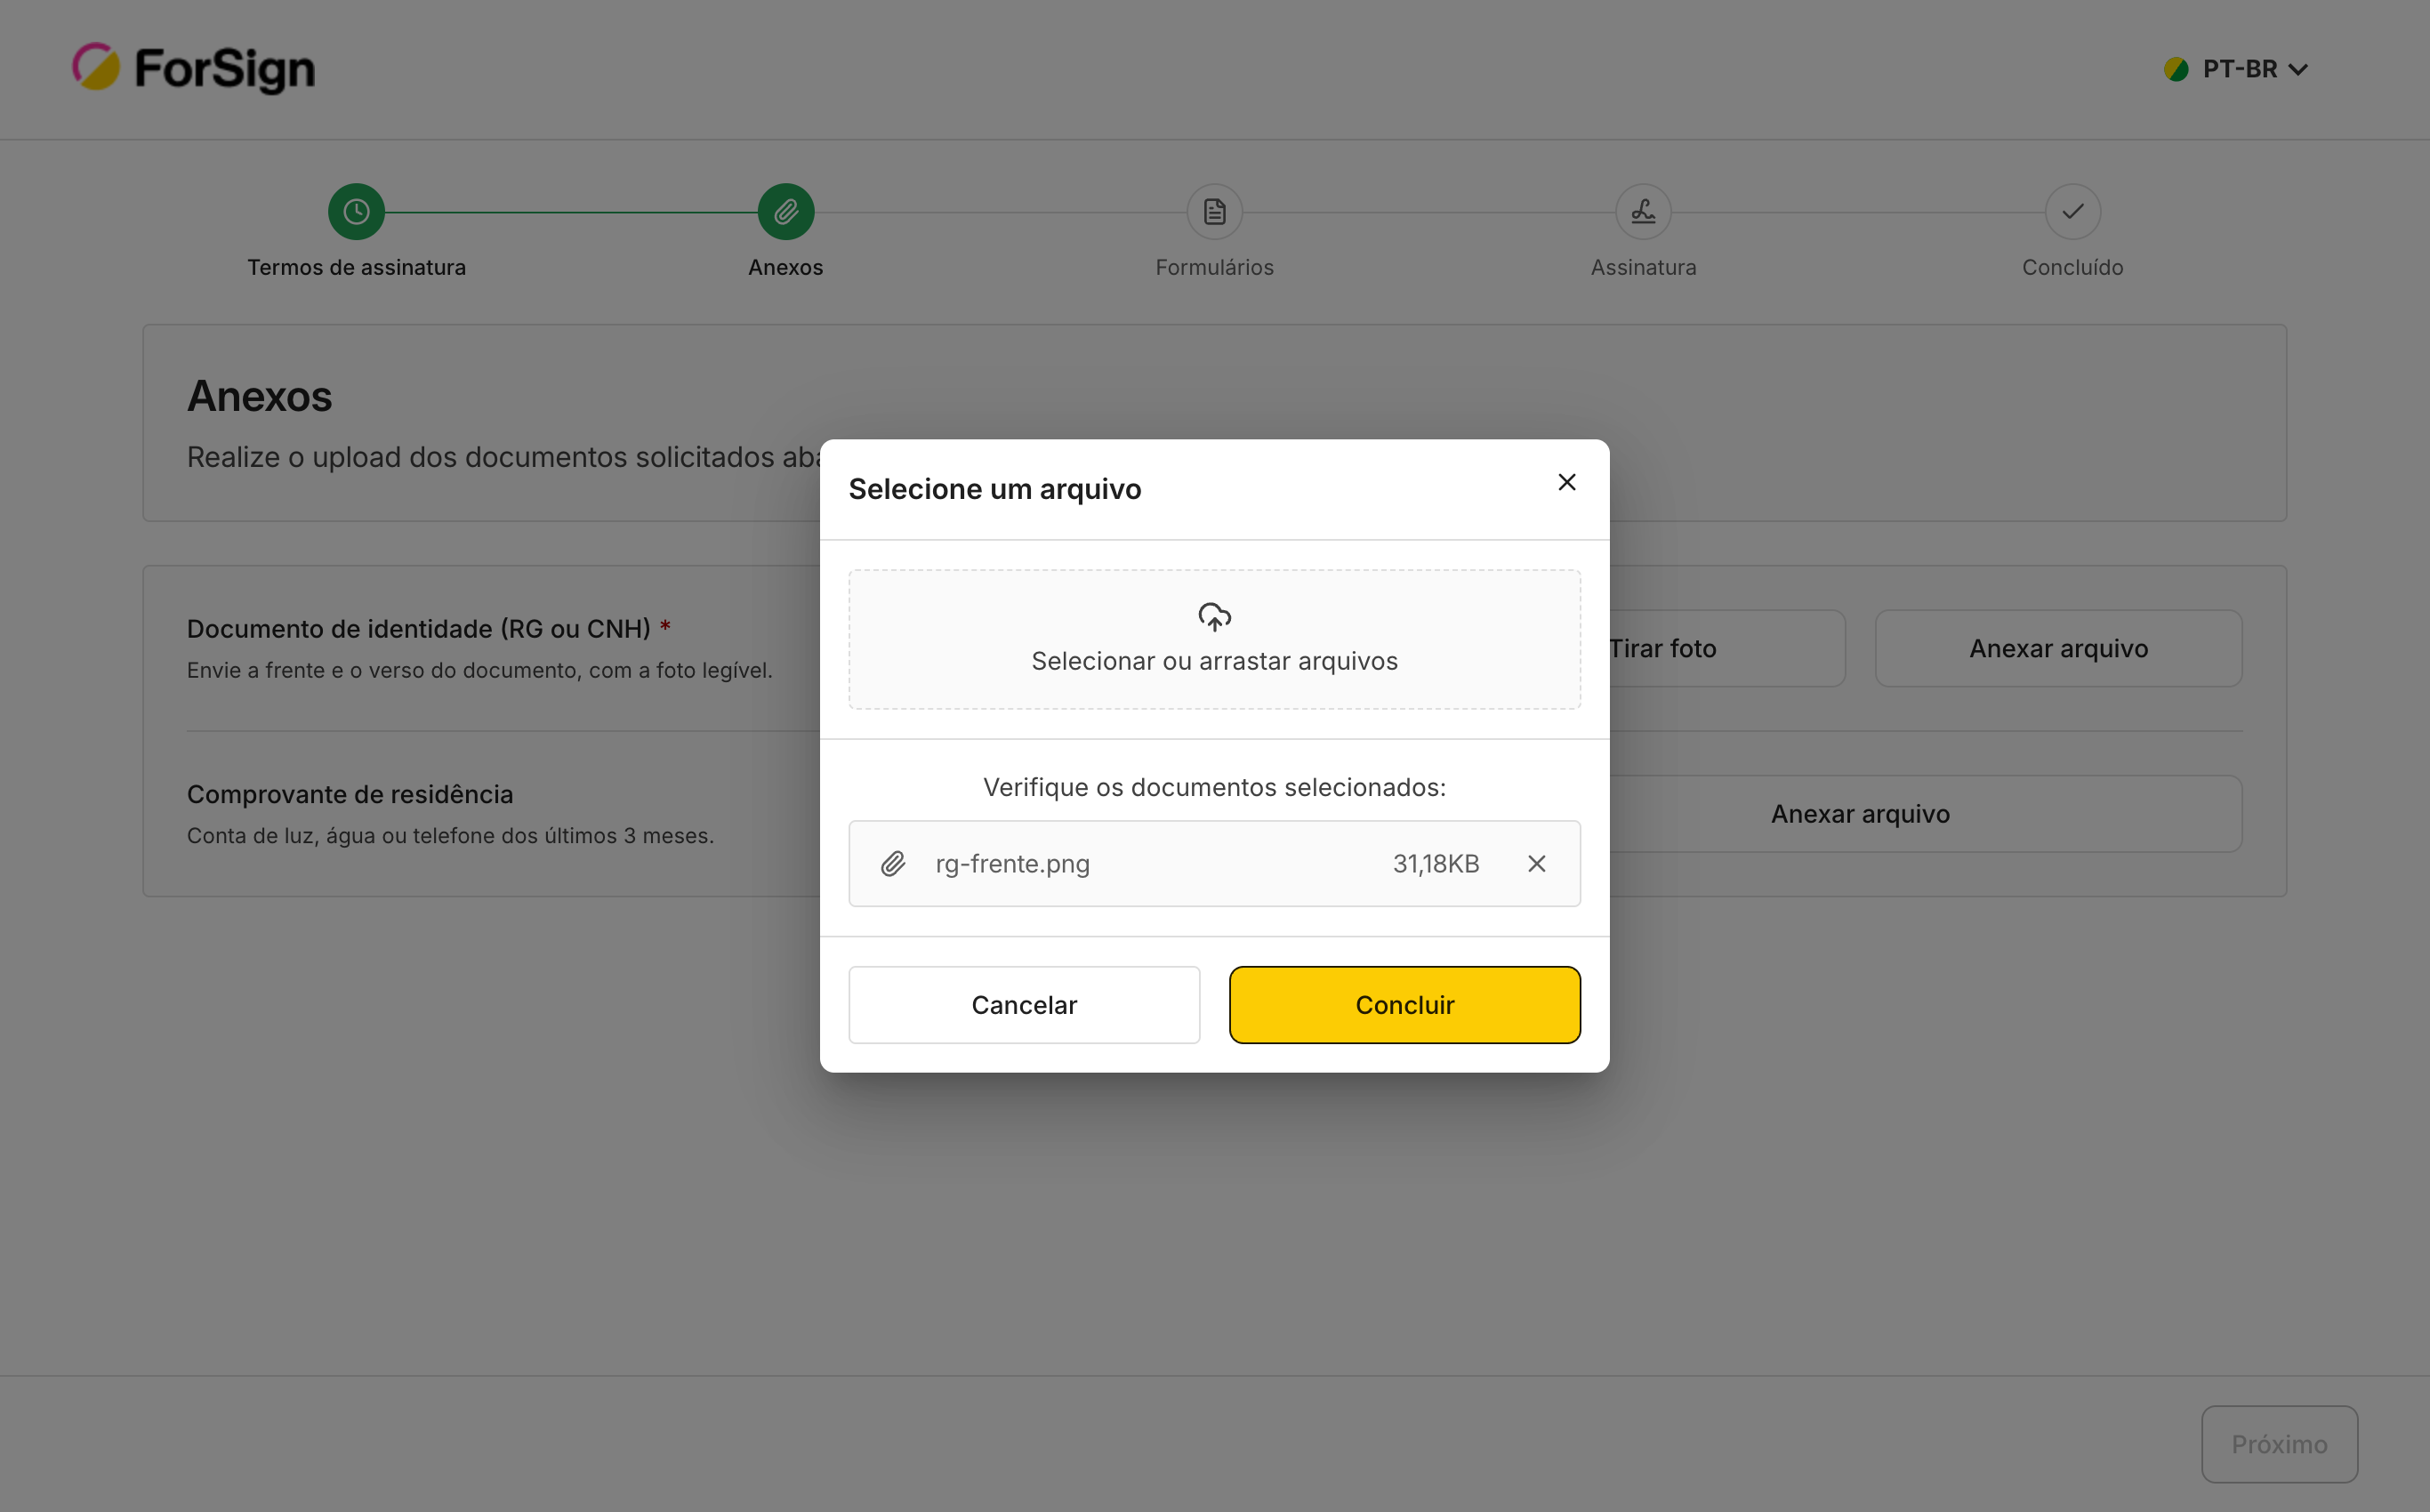Select the Assinatura step icon
Viewport: 2430px width, 1512px height.
click(x=1643, y=211)
